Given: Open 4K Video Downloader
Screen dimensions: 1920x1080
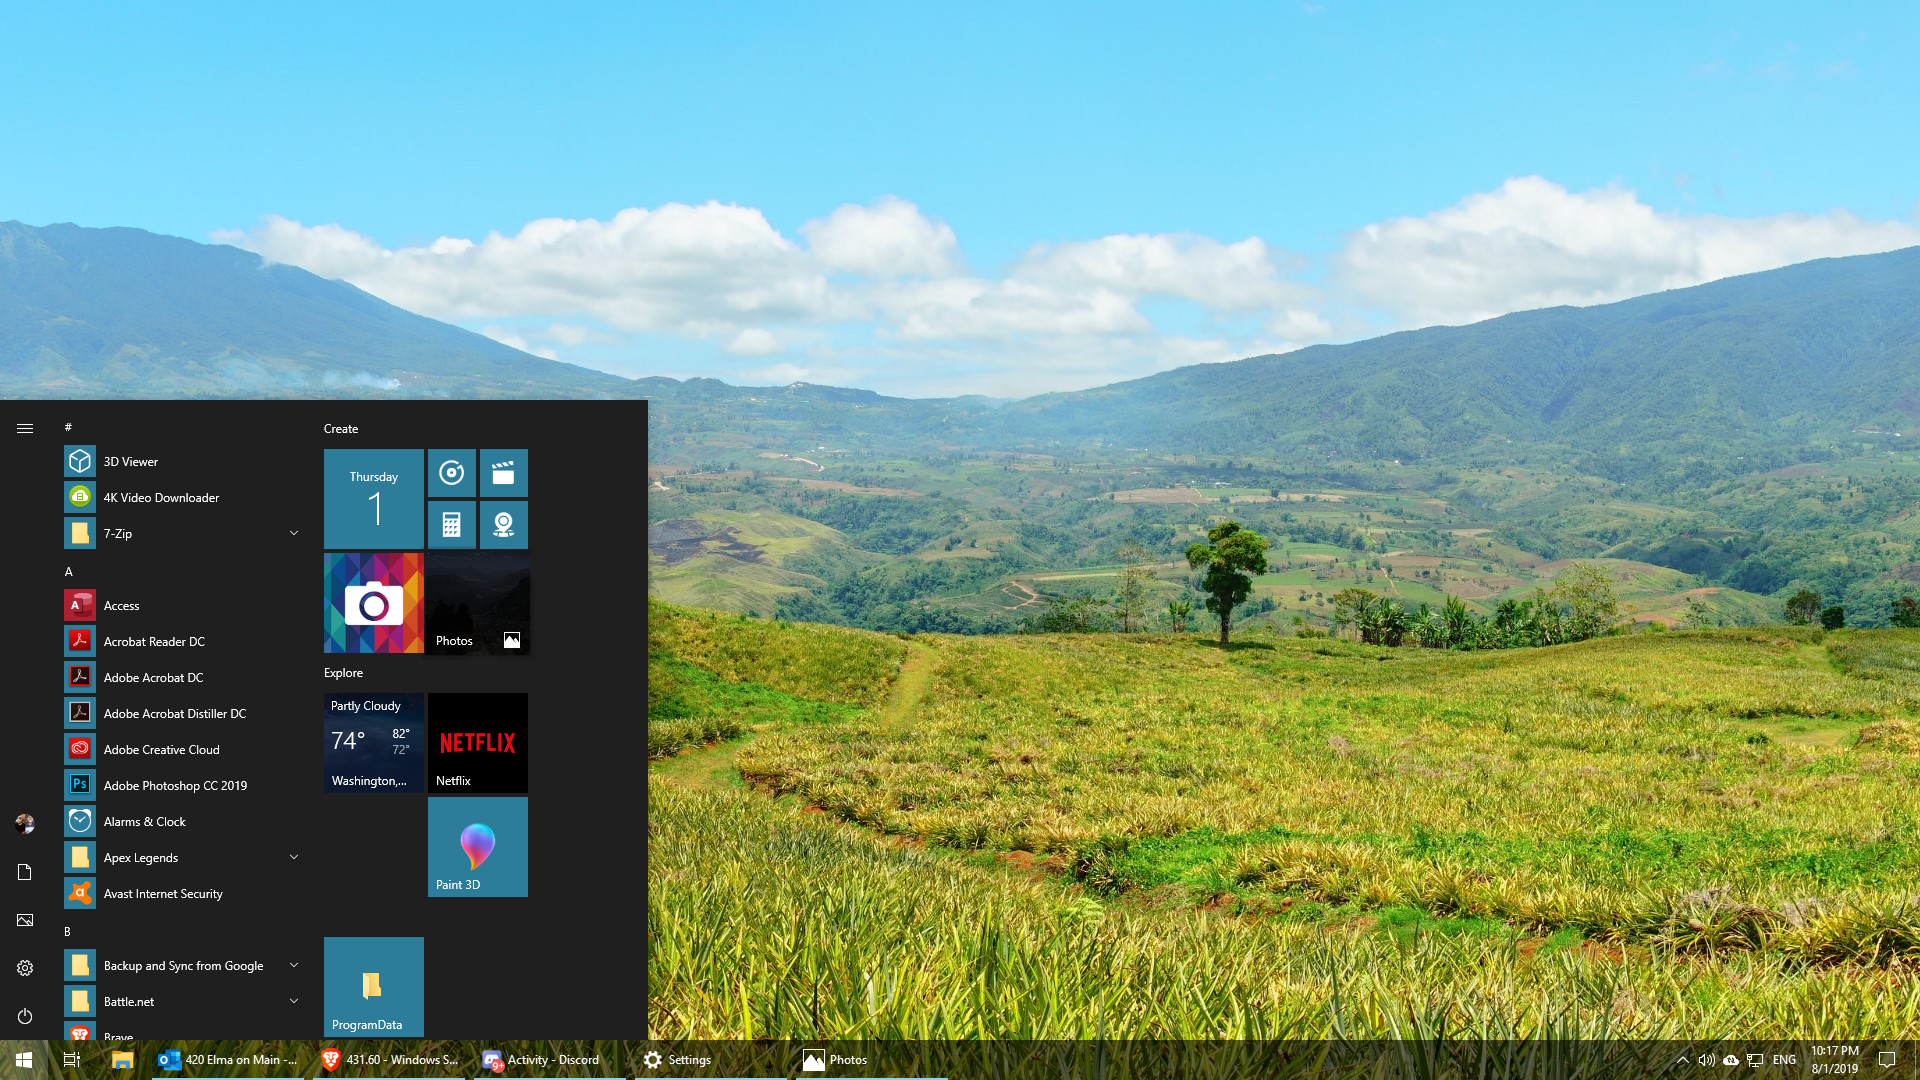Looking at the screenshot, I should (x=162, y=497).
